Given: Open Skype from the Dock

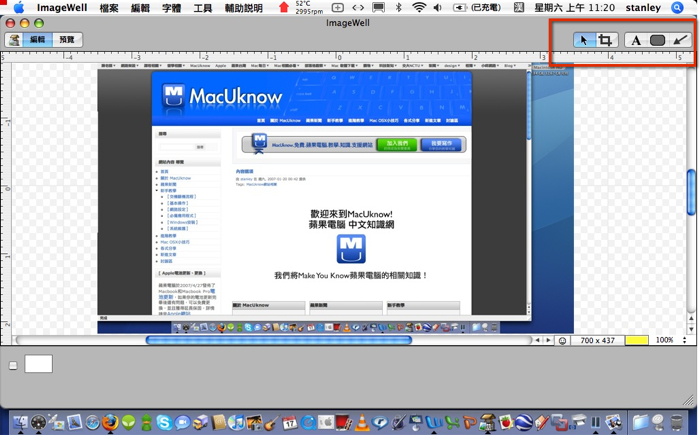Looking at the screenshot, I should pos(164,422).
